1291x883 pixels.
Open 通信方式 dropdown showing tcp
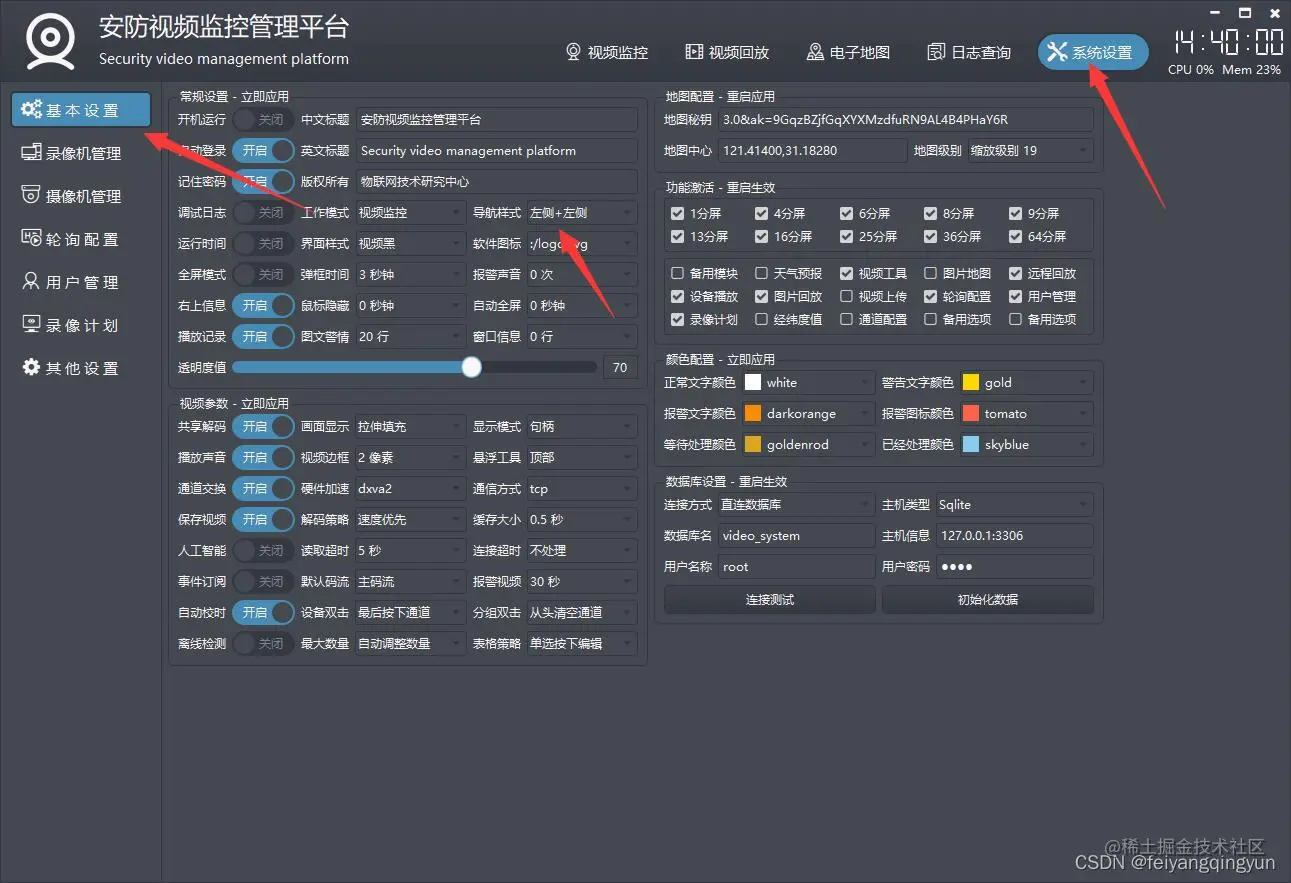(x=582, y=488)
